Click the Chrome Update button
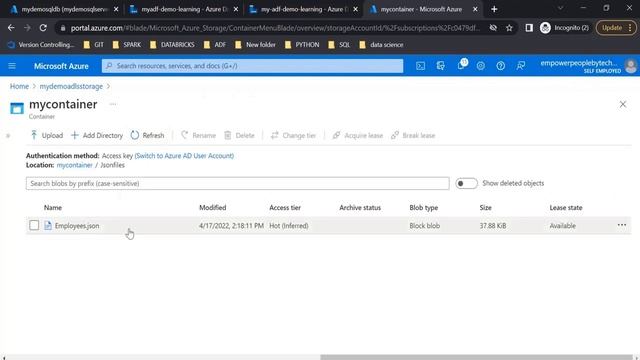 [616, 28]
